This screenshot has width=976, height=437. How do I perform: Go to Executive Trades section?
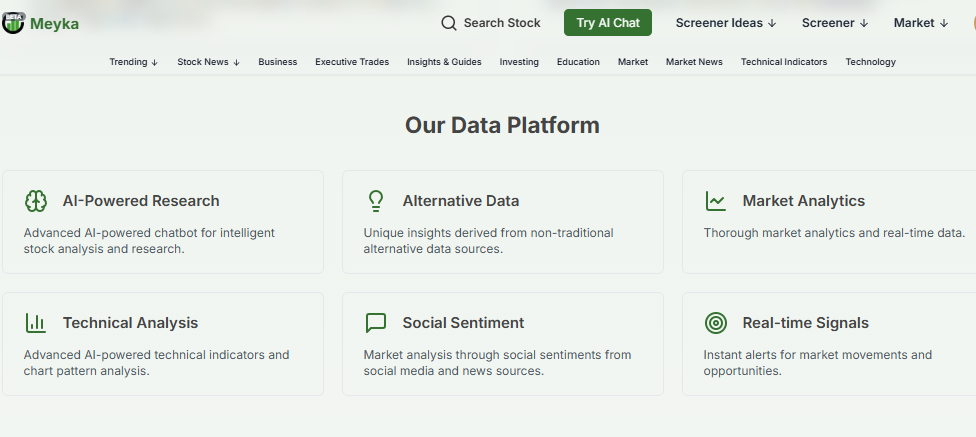[x=352, y=62]
